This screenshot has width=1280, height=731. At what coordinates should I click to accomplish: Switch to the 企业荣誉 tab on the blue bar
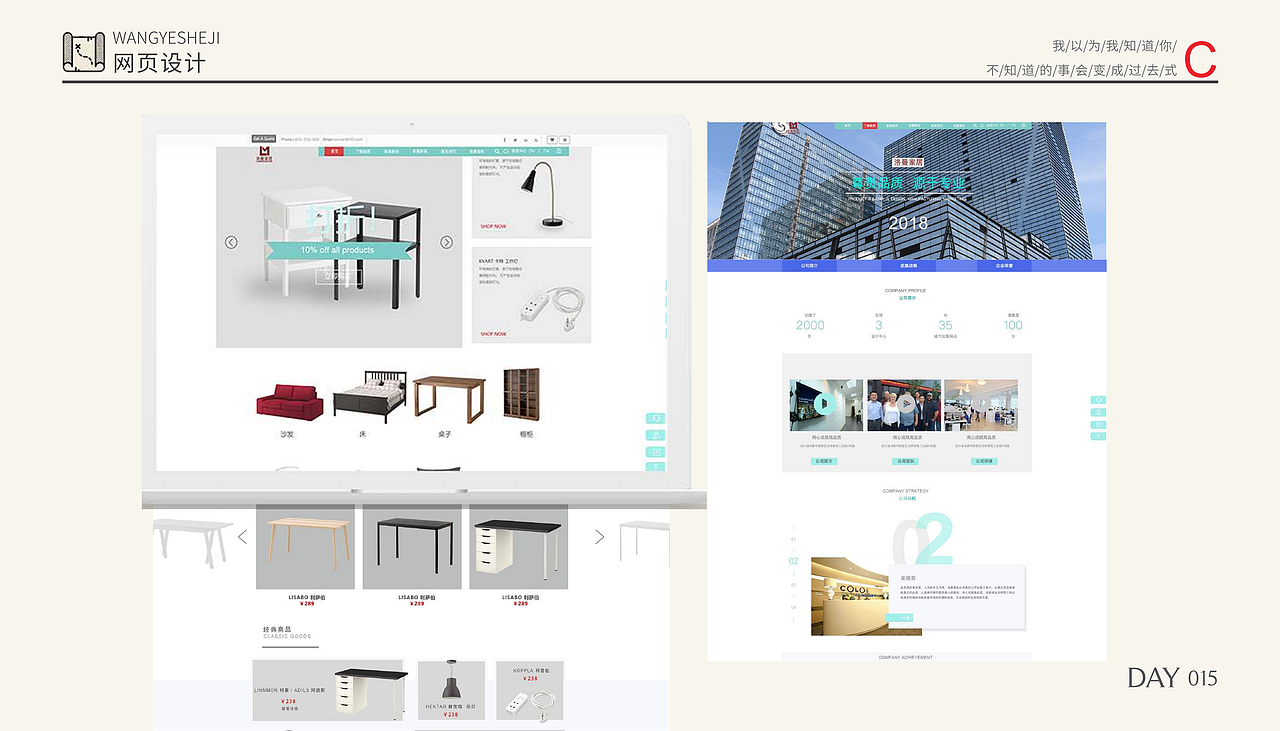tap(1003, 266)
